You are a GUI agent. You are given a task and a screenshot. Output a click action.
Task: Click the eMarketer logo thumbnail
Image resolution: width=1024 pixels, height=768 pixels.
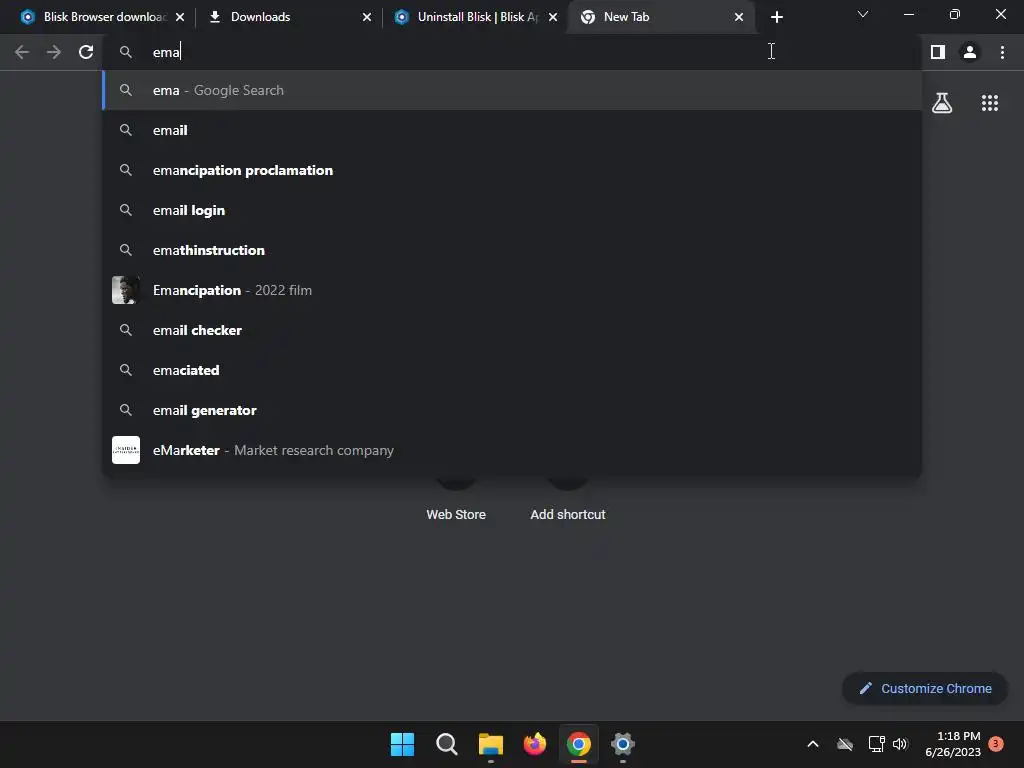click(125, 450)
